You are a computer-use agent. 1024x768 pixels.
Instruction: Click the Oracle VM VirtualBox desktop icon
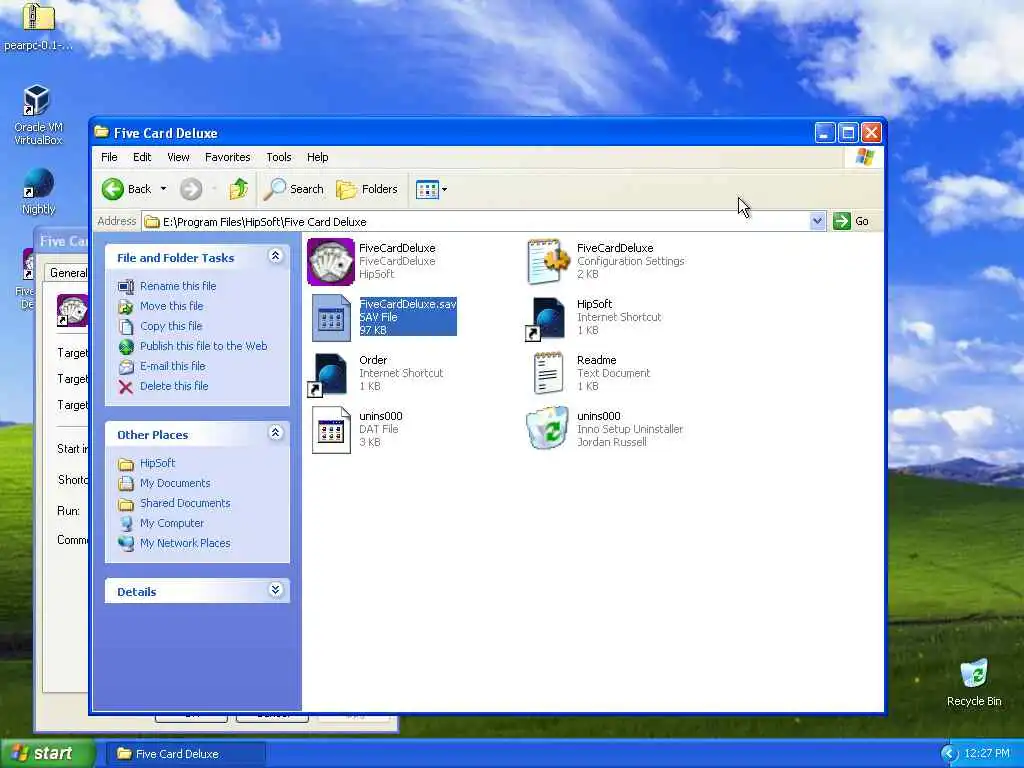[x=37, y=101]
